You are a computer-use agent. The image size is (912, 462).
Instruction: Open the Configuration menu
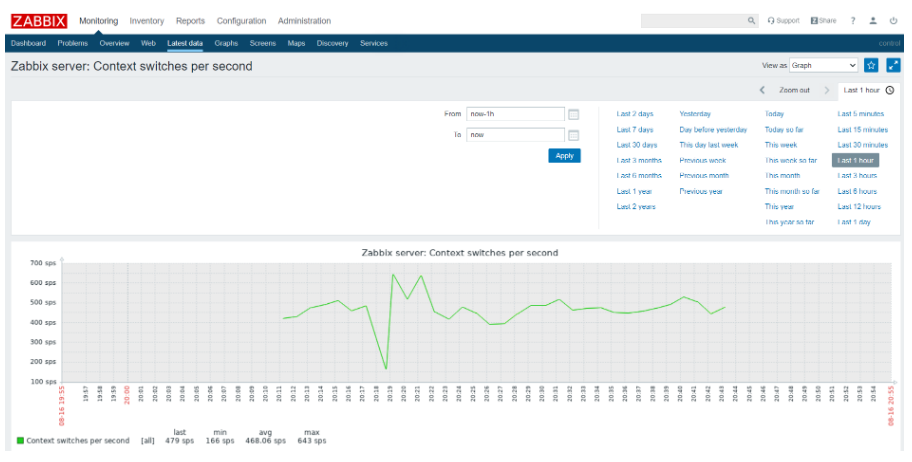click(x=241, y=21)
